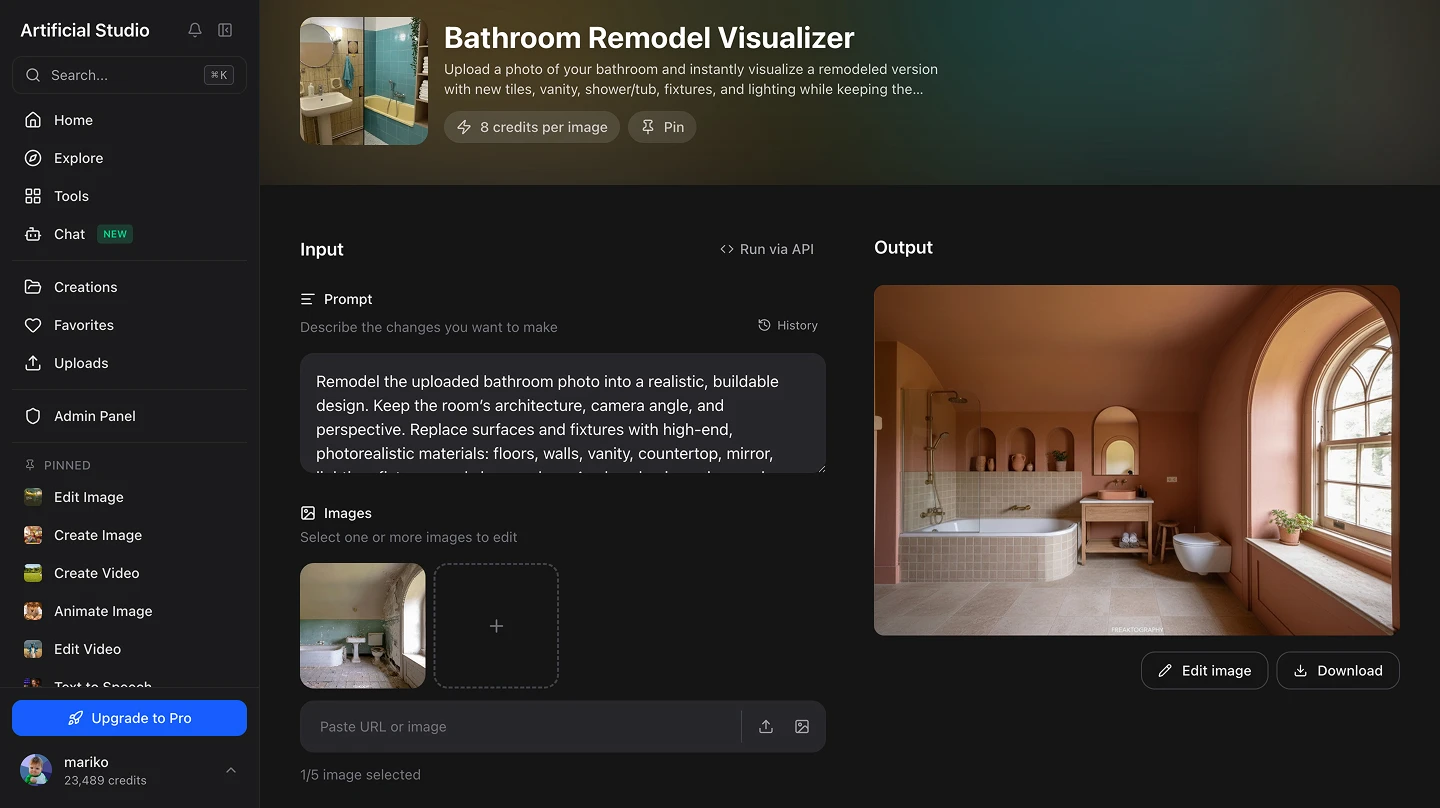Expand the mariko account menu chevron

[x=231, y=770]
